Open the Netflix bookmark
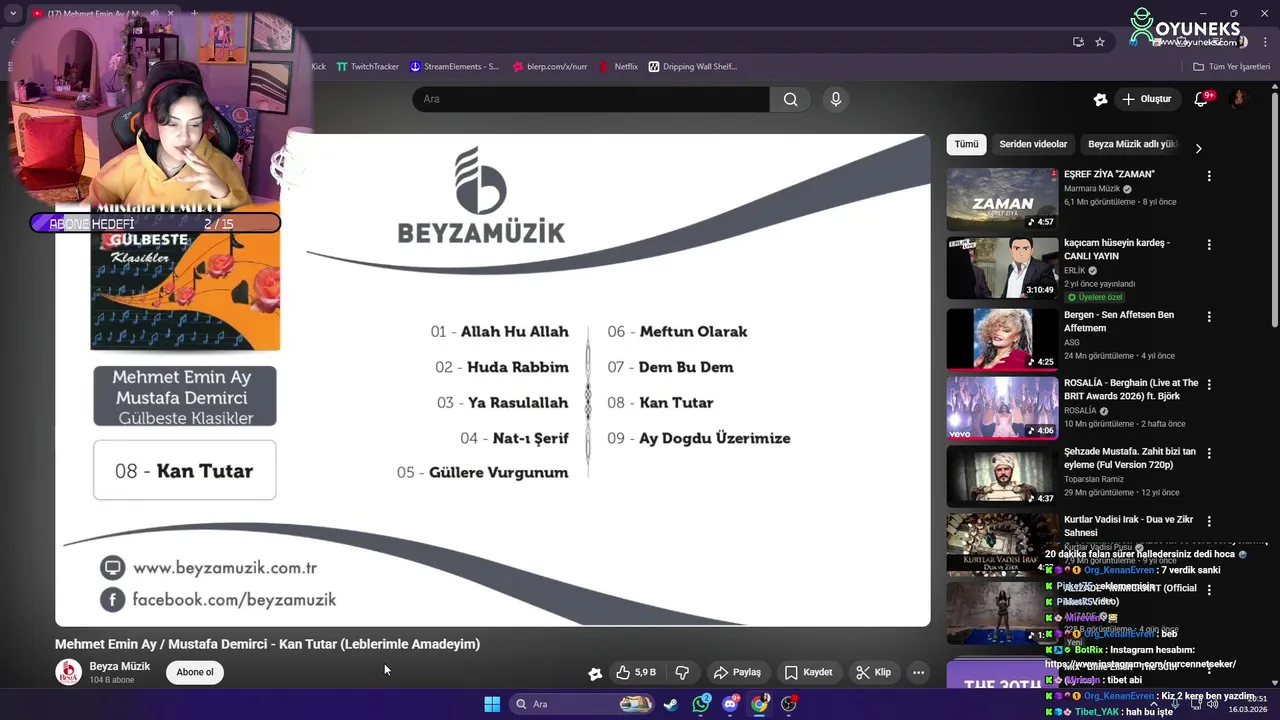This screenshot has width=1280, height=720. coord(618,67)
